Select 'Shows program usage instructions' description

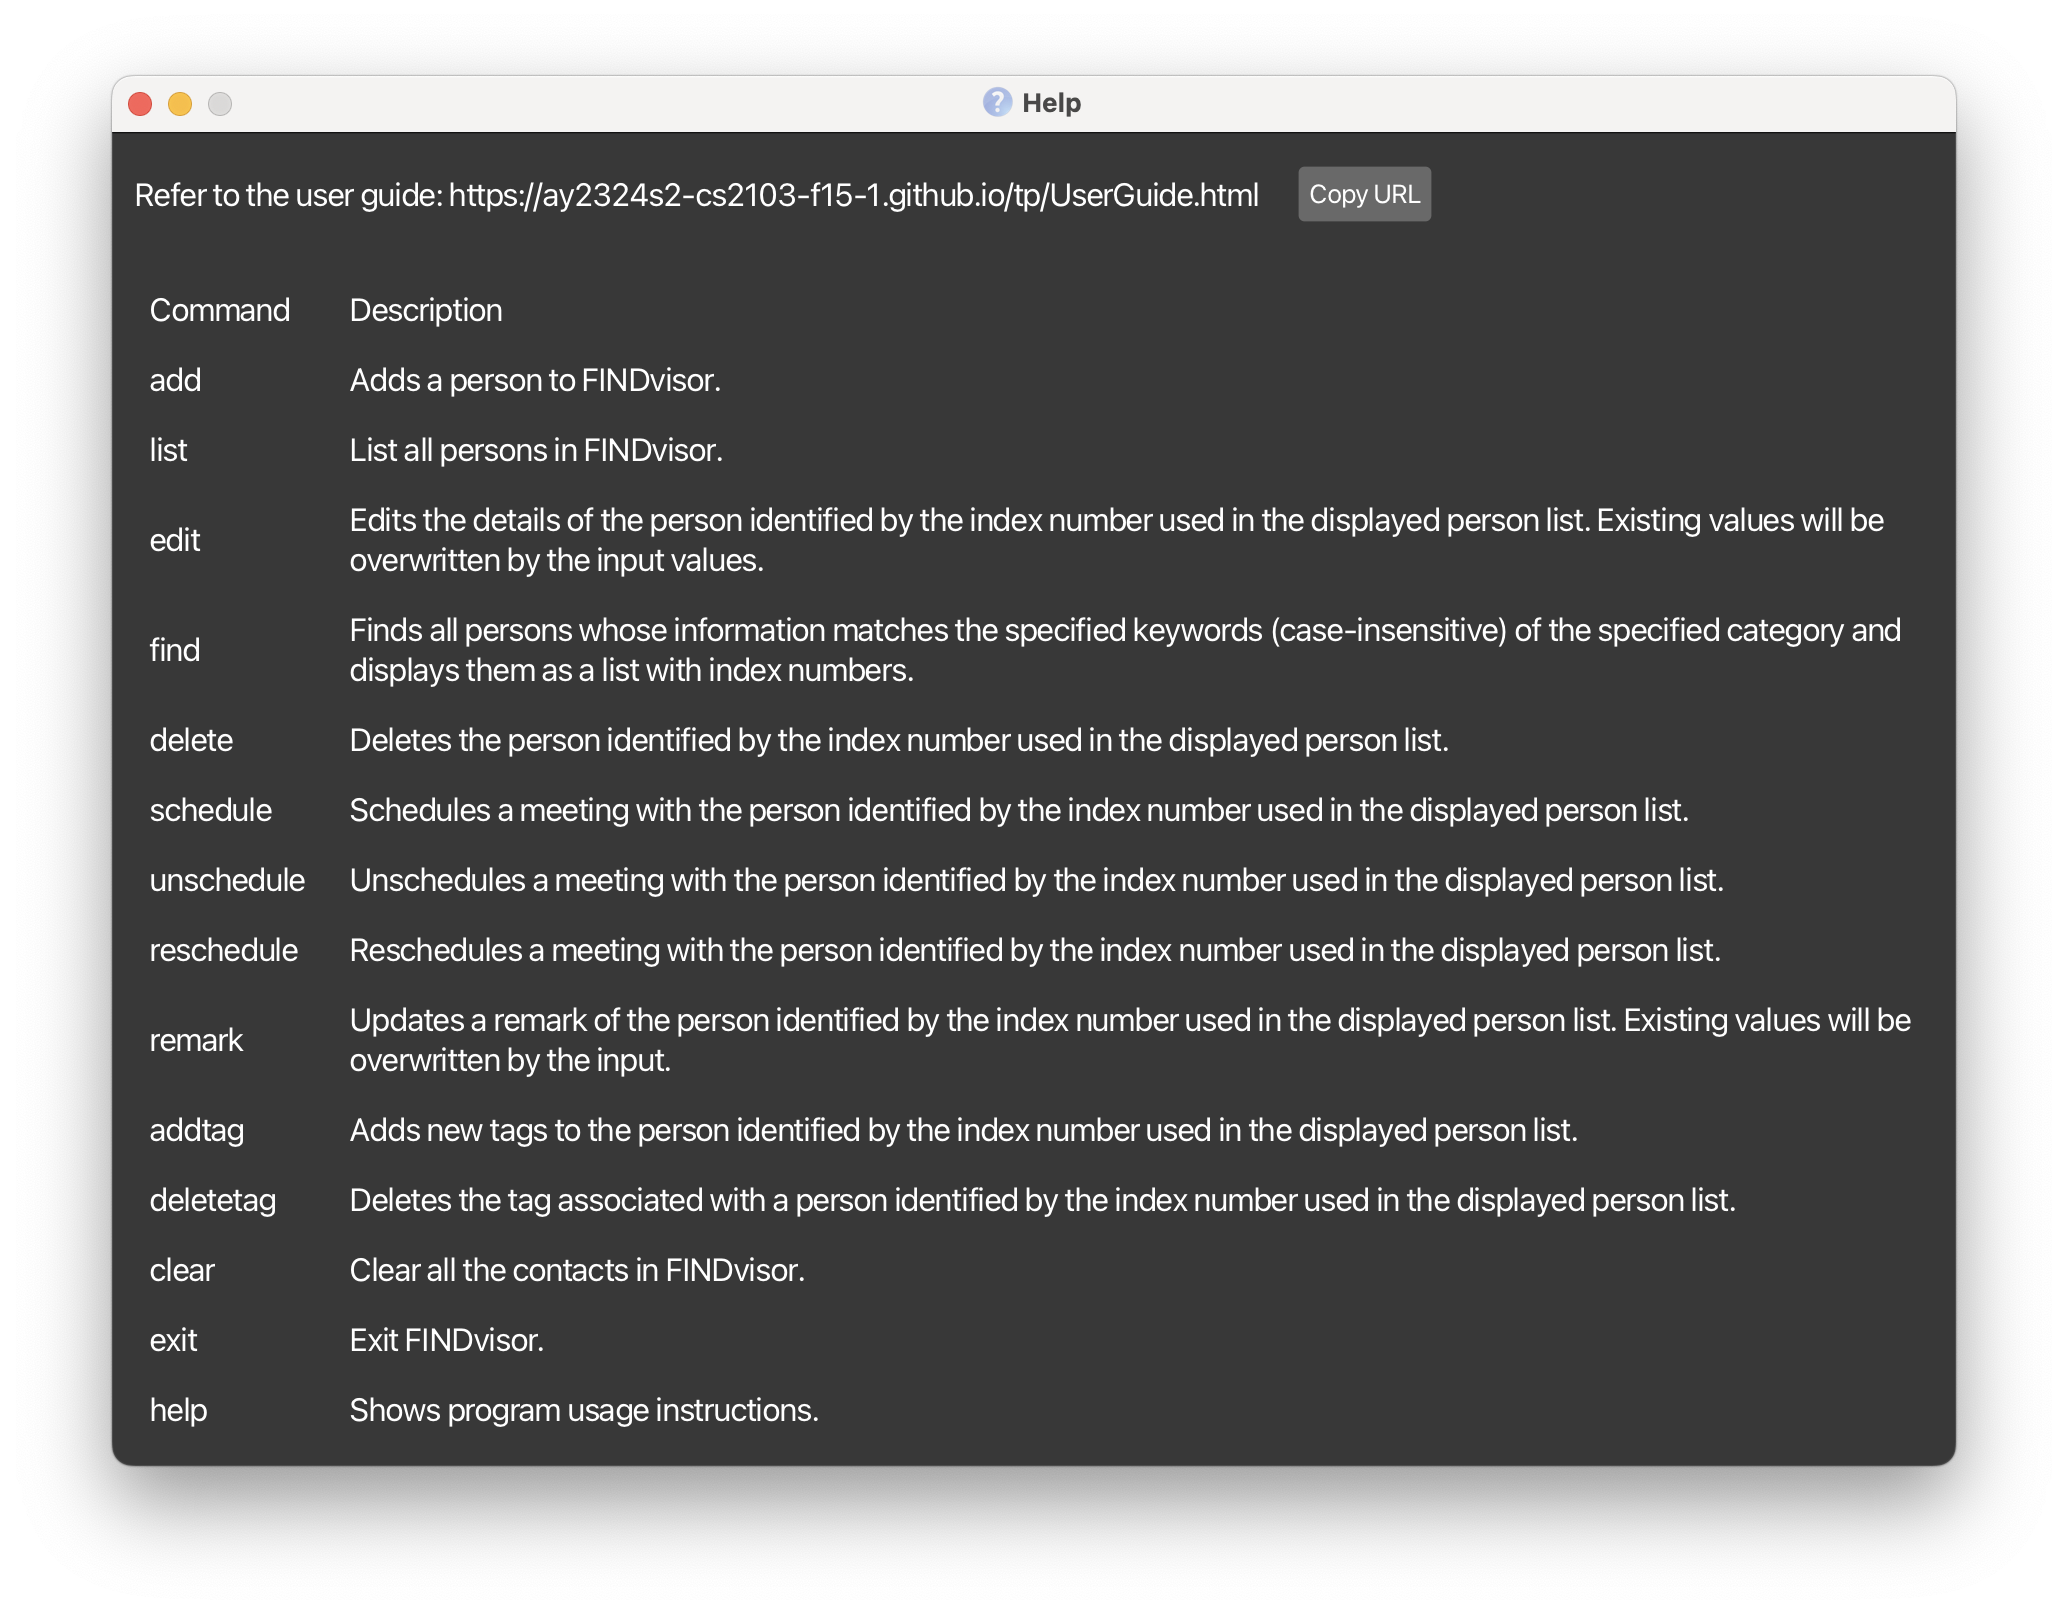point(584,1410)
